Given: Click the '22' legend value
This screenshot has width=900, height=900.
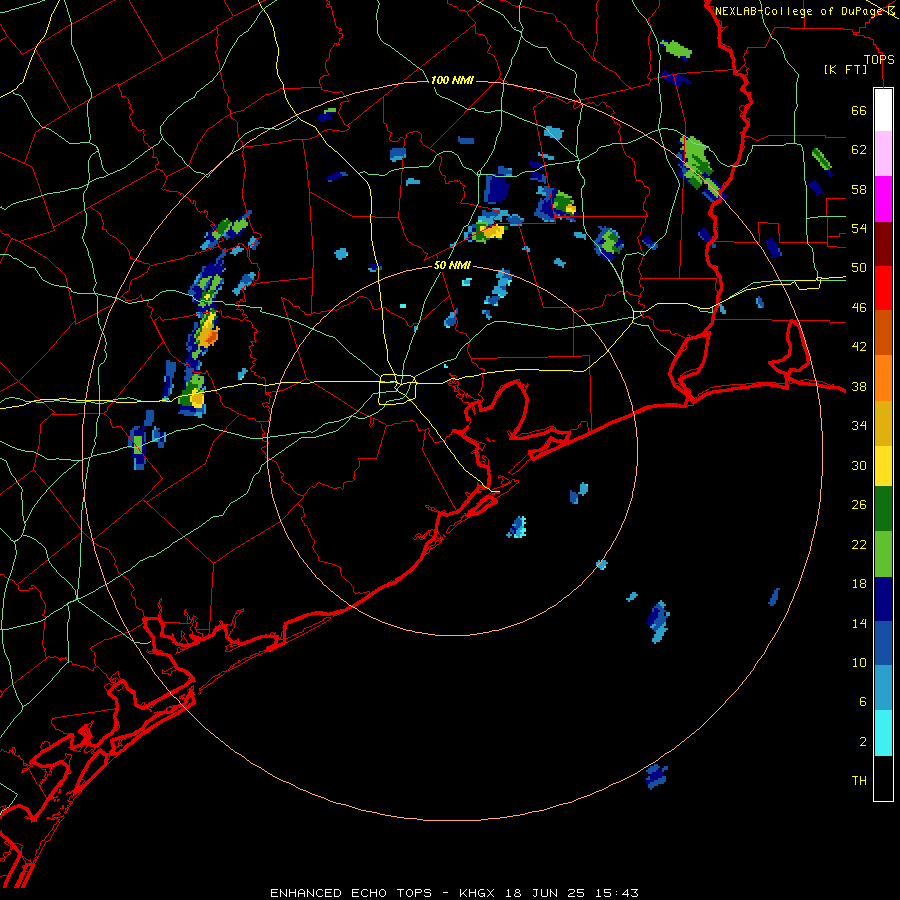Looking at the screenshot, I should (x=859, y=544).
